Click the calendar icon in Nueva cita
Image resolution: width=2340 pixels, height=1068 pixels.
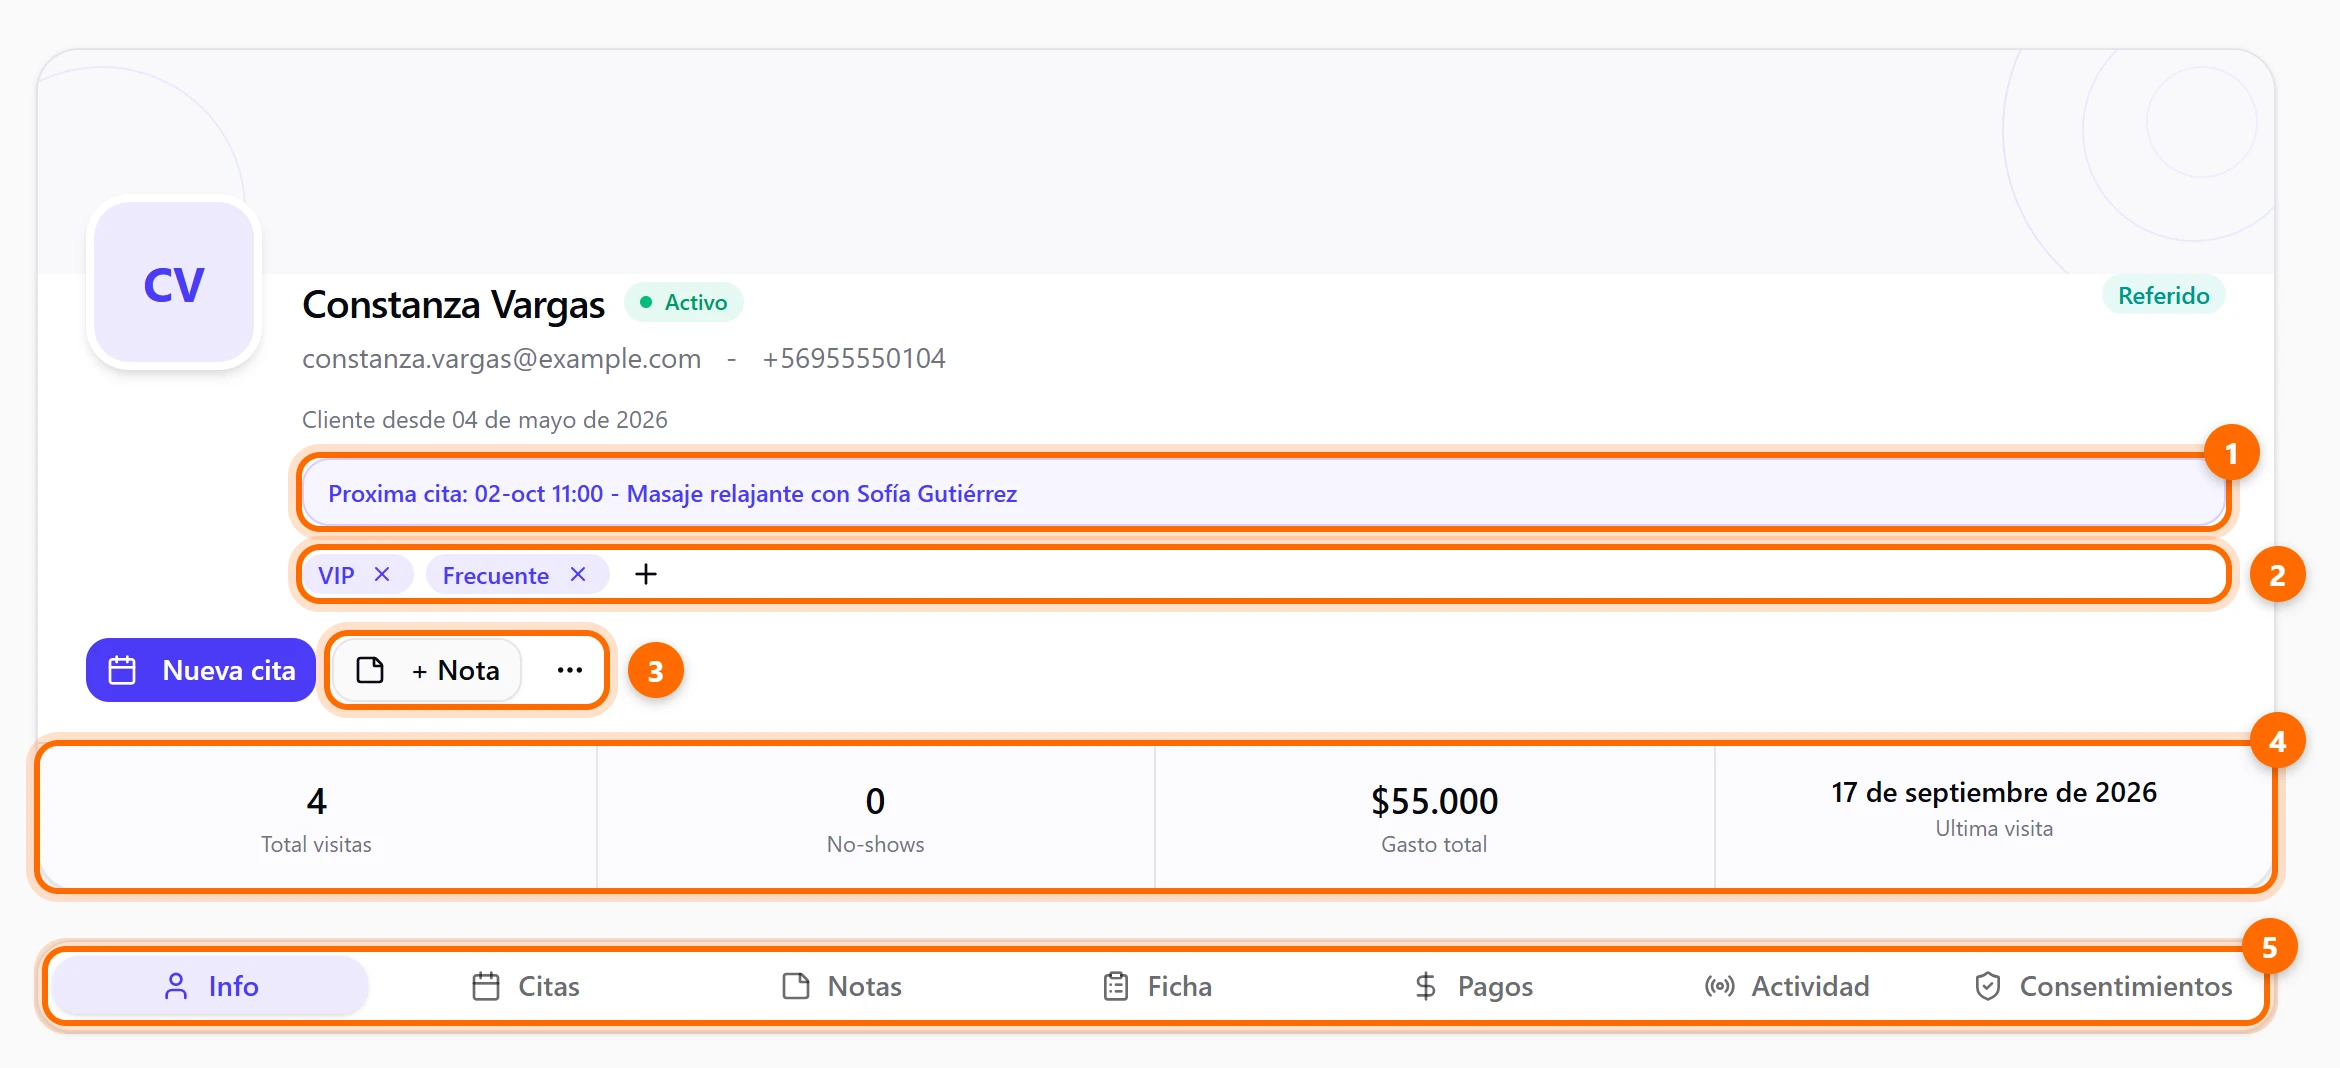pos(122,670)
